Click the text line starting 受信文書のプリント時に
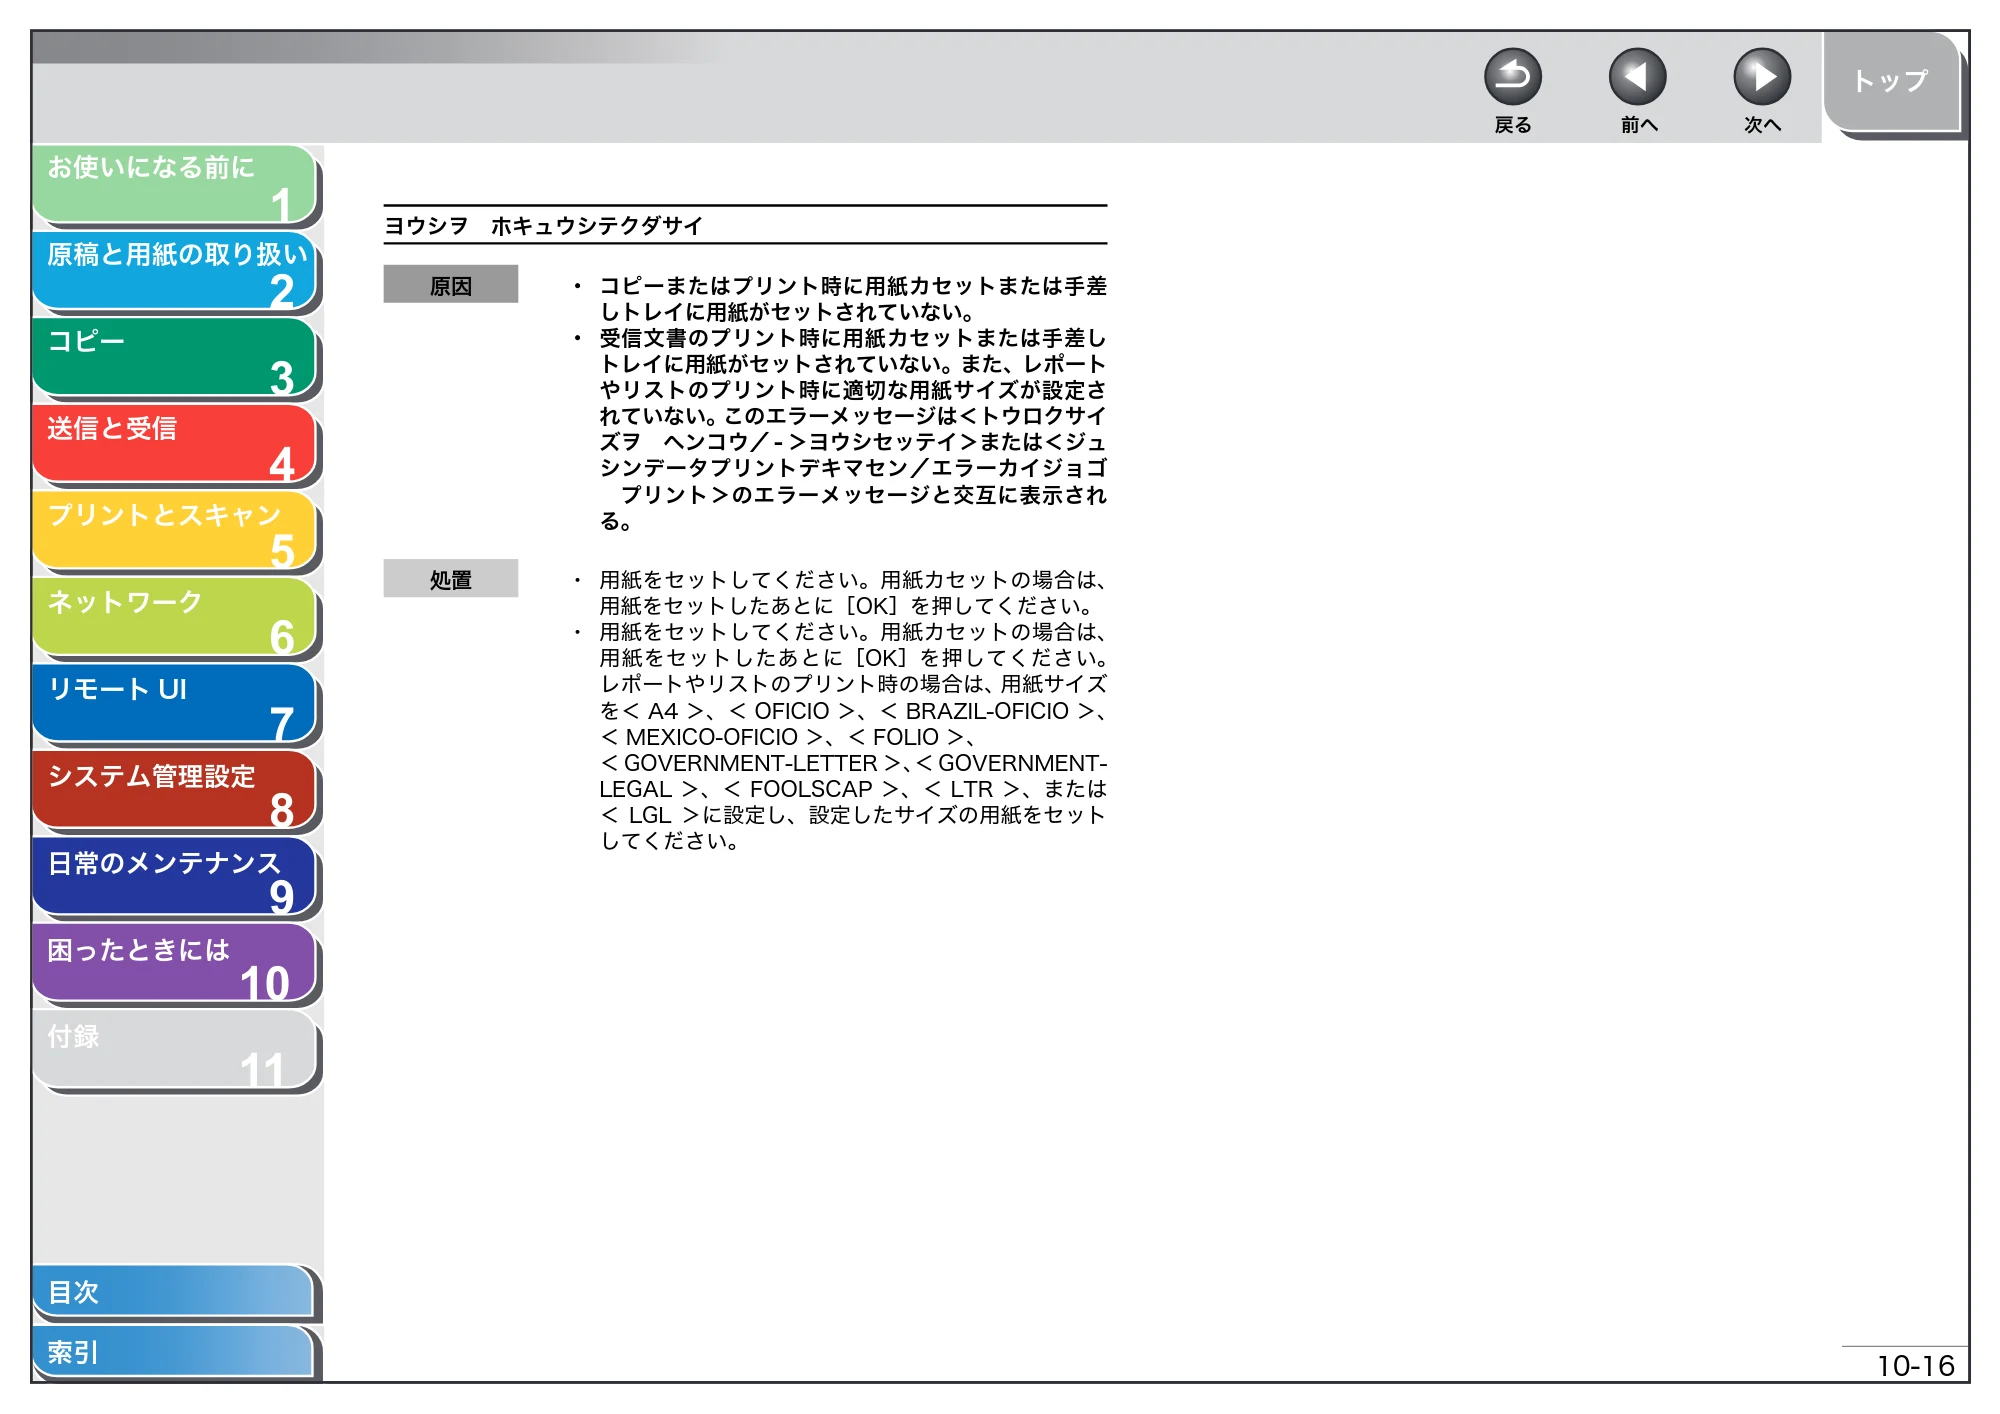This screenshot has width=2000, height=1414. pos(853,338)
